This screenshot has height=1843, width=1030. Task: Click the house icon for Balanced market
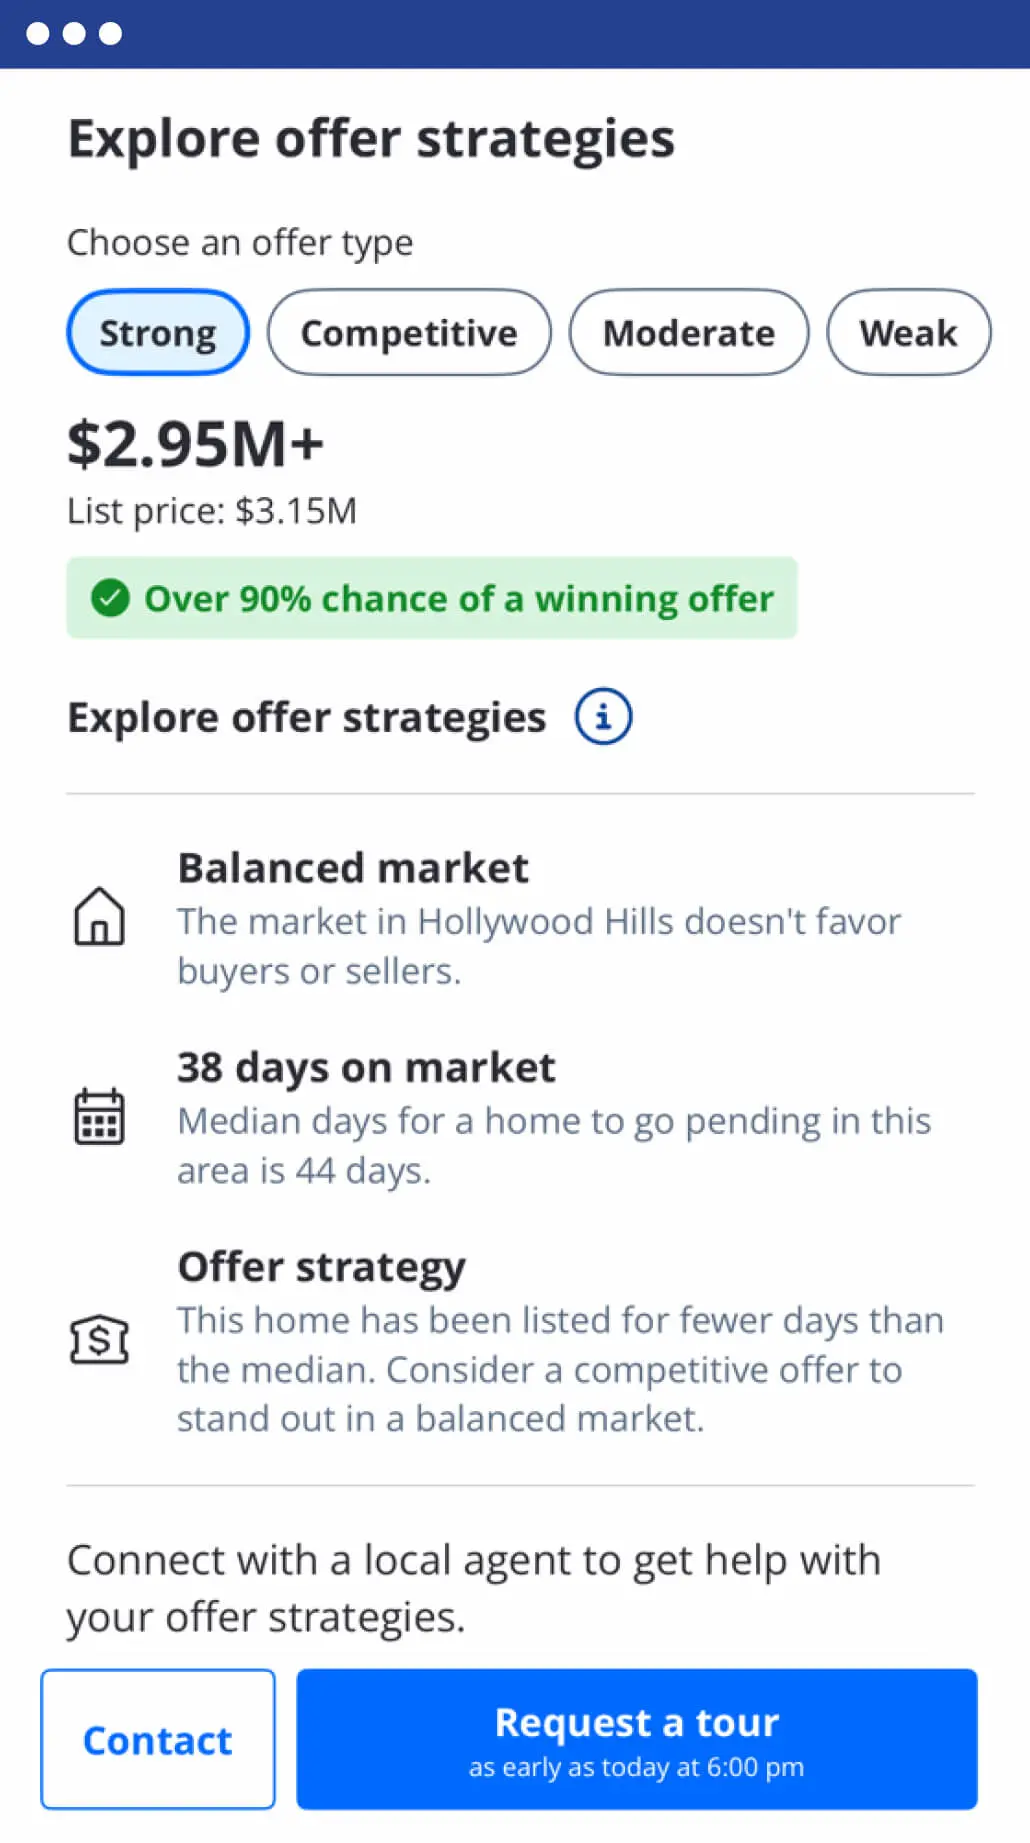click(99, 916)
